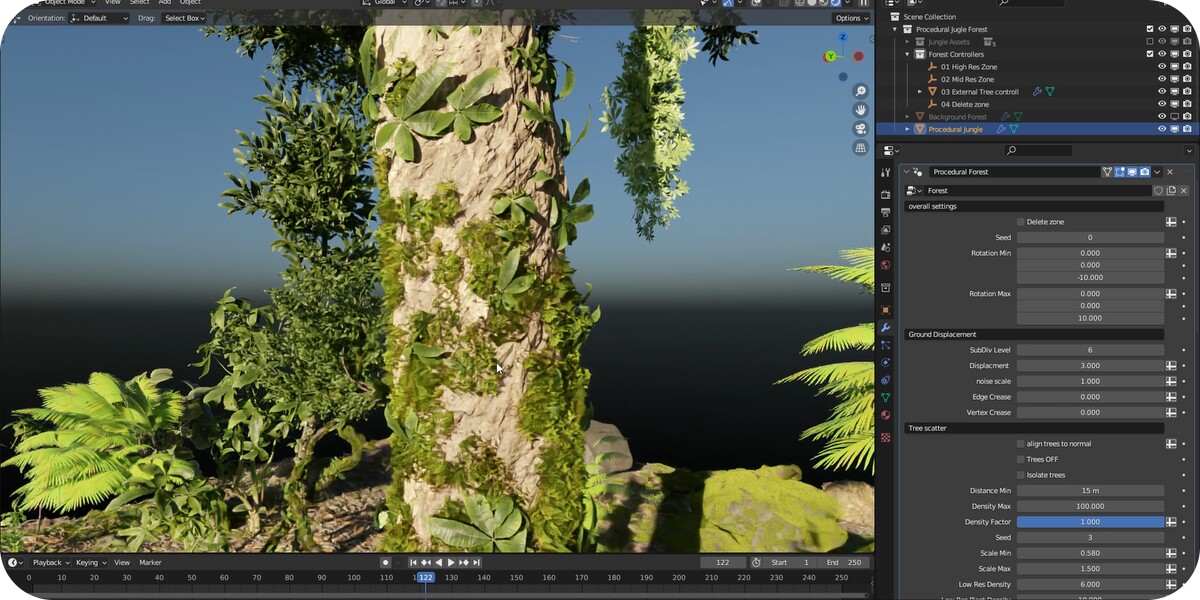The image size is (1200, 600).
Task: Click the Density Factor value slider
Action: coord(1090,522)
